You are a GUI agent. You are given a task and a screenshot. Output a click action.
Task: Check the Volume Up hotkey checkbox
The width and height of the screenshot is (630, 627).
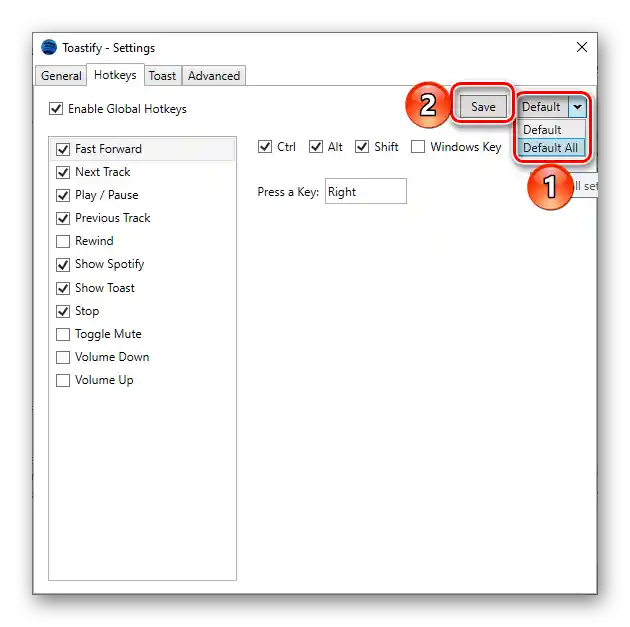point(63,380)
